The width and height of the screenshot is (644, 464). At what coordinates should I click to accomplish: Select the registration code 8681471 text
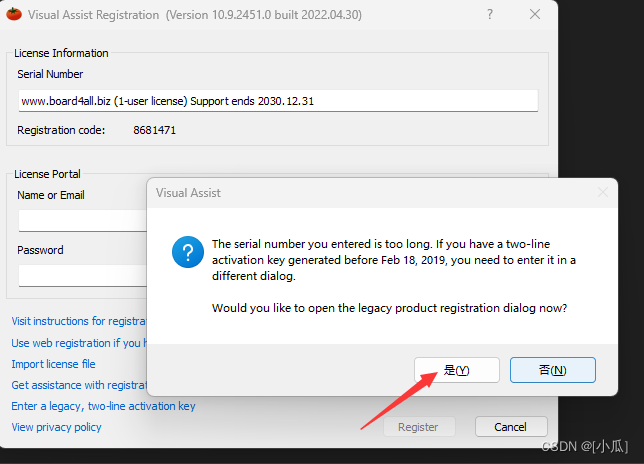click(x=154, y=130)
